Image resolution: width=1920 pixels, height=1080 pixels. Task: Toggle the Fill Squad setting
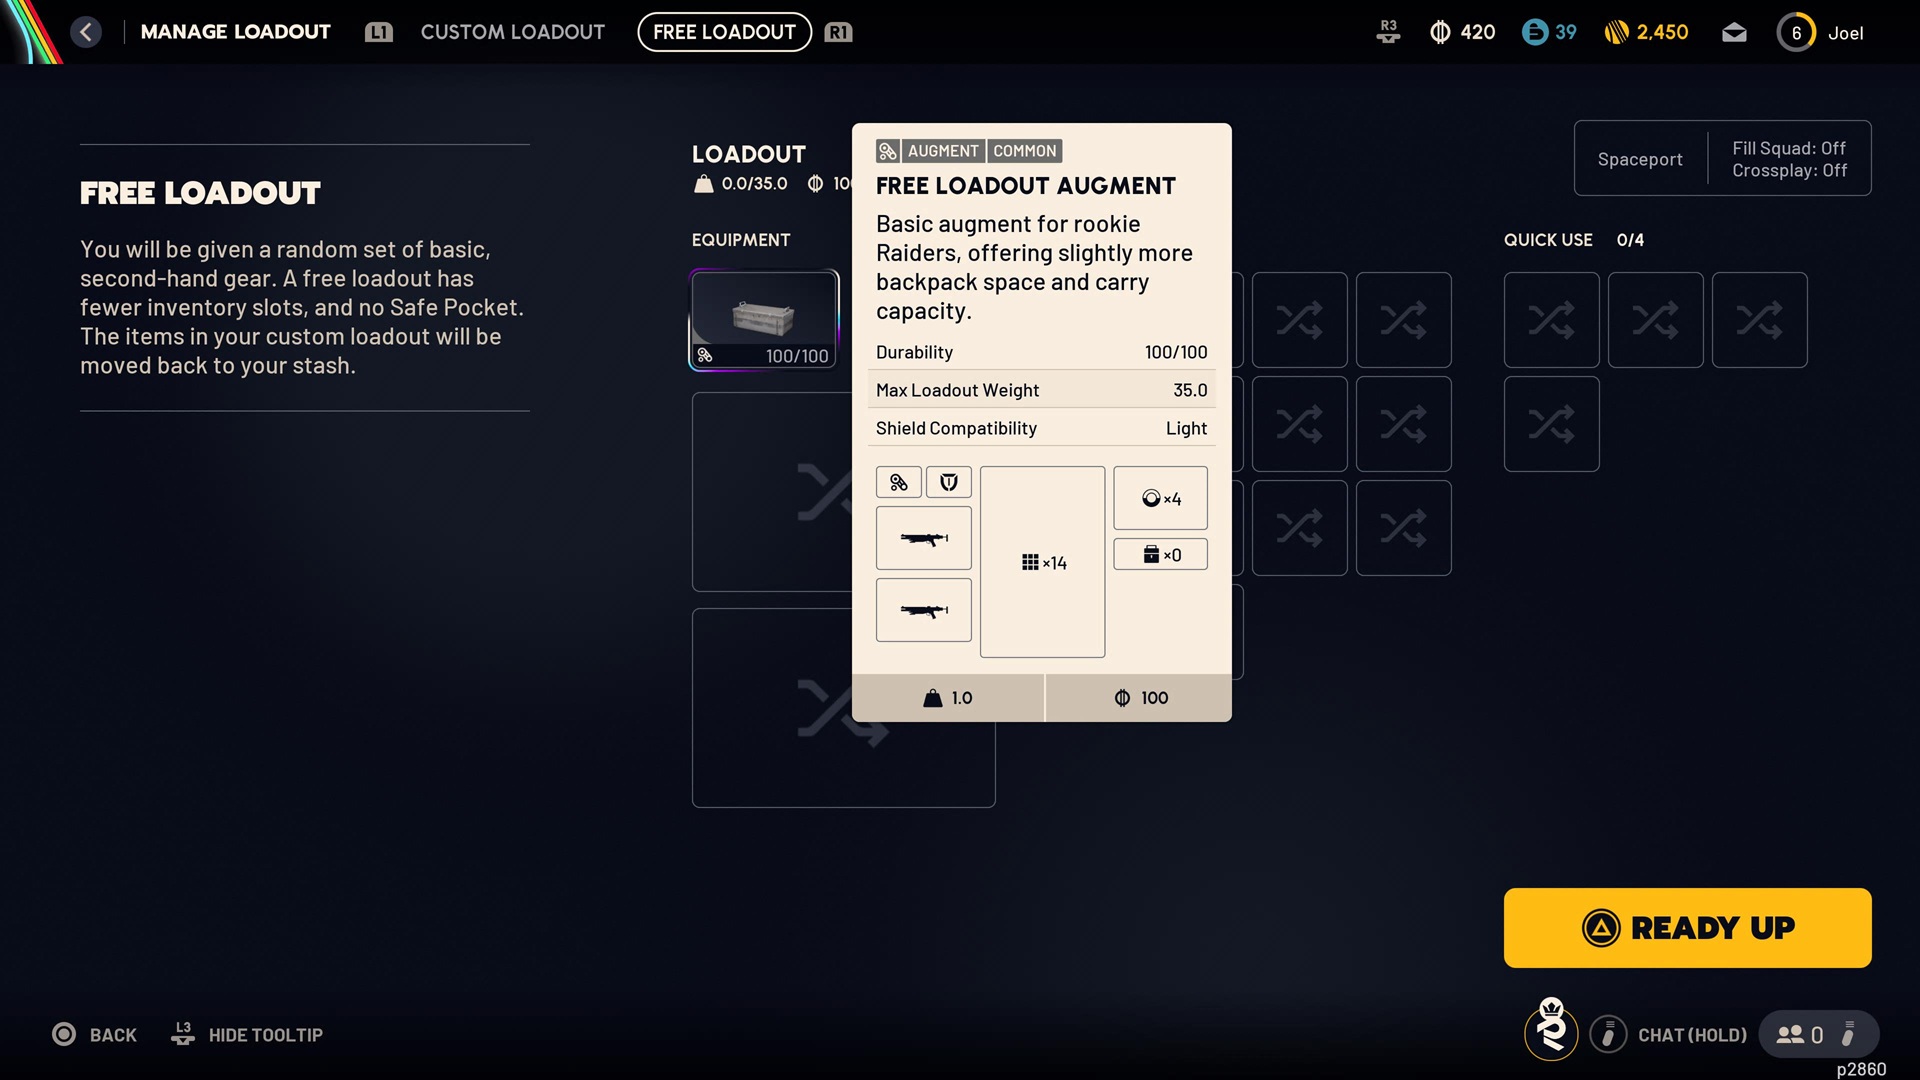click(1789, 147)
